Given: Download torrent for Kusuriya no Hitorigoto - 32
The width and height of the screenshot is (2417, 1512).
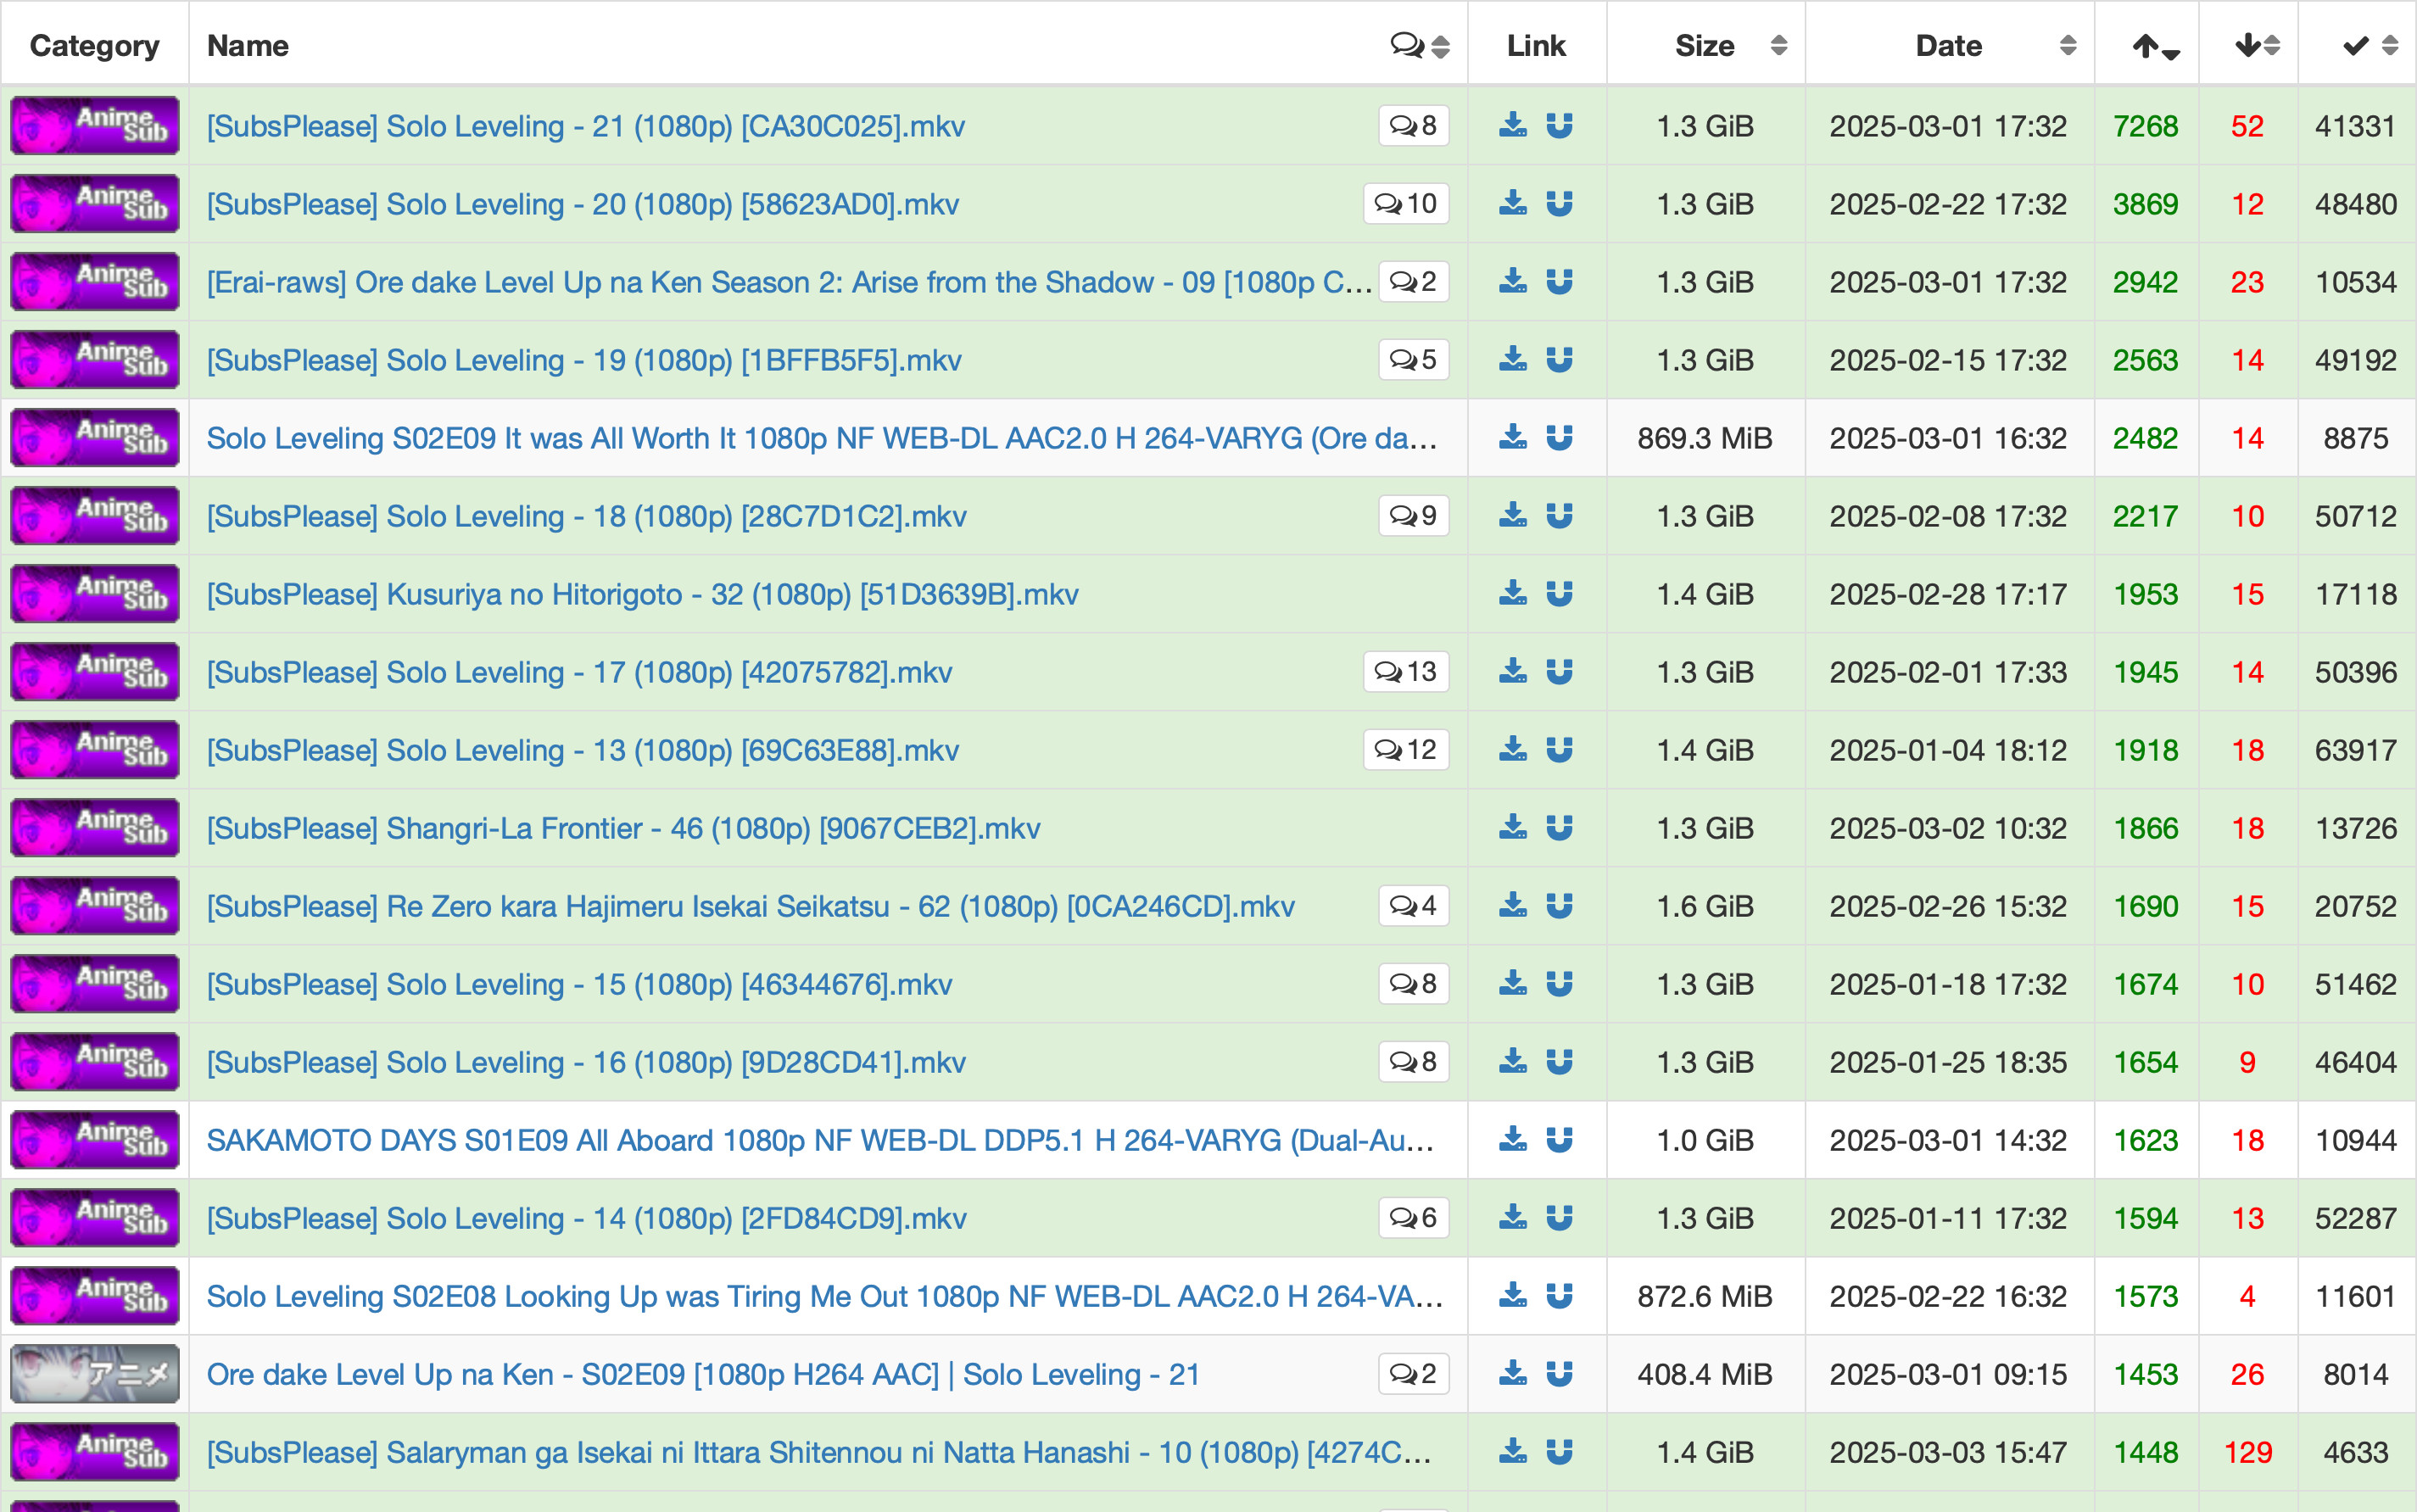Looking at the screenshot, I should (1513, 593).
